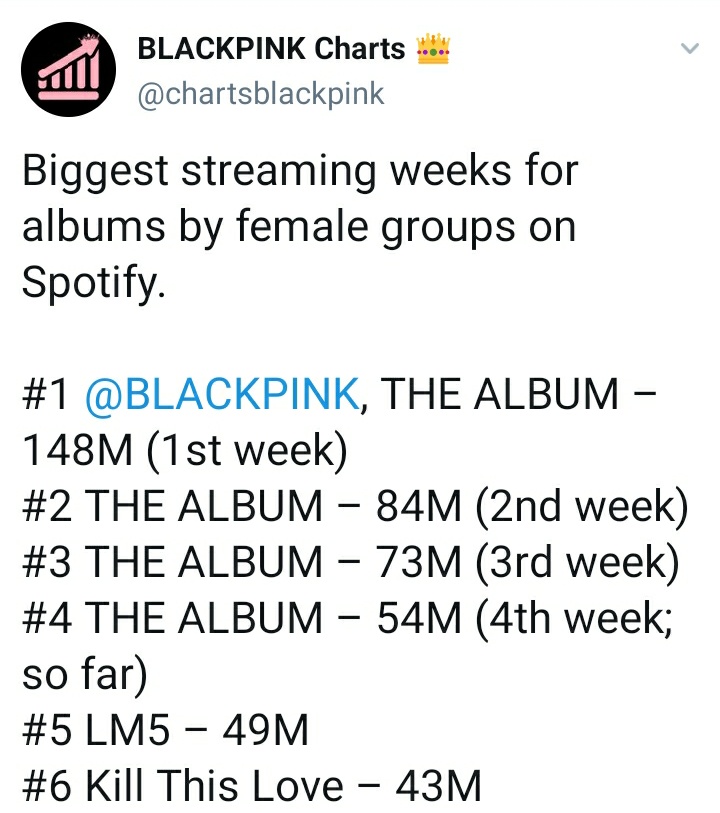Click the "Biggest streaming weeks for" text line
Viewport: 720px width, 813px height.
click(x=300, y=171)
